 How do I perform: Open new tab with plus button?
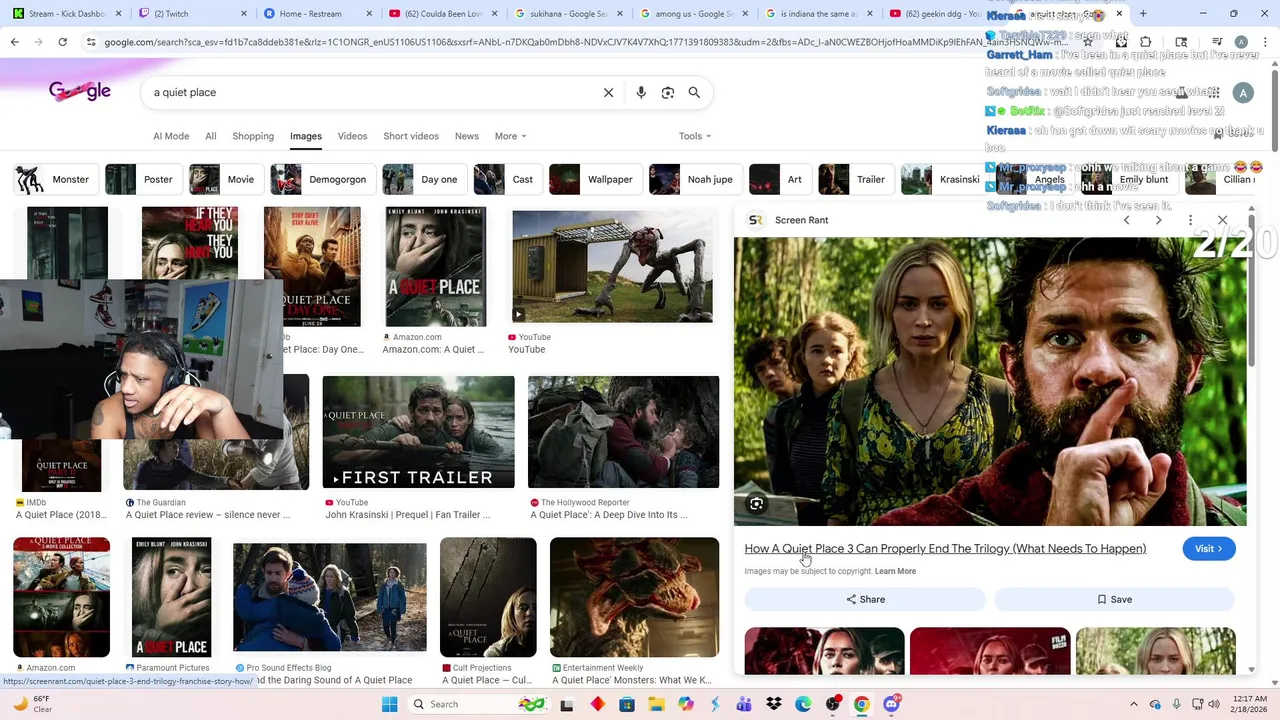point(1143,14)
